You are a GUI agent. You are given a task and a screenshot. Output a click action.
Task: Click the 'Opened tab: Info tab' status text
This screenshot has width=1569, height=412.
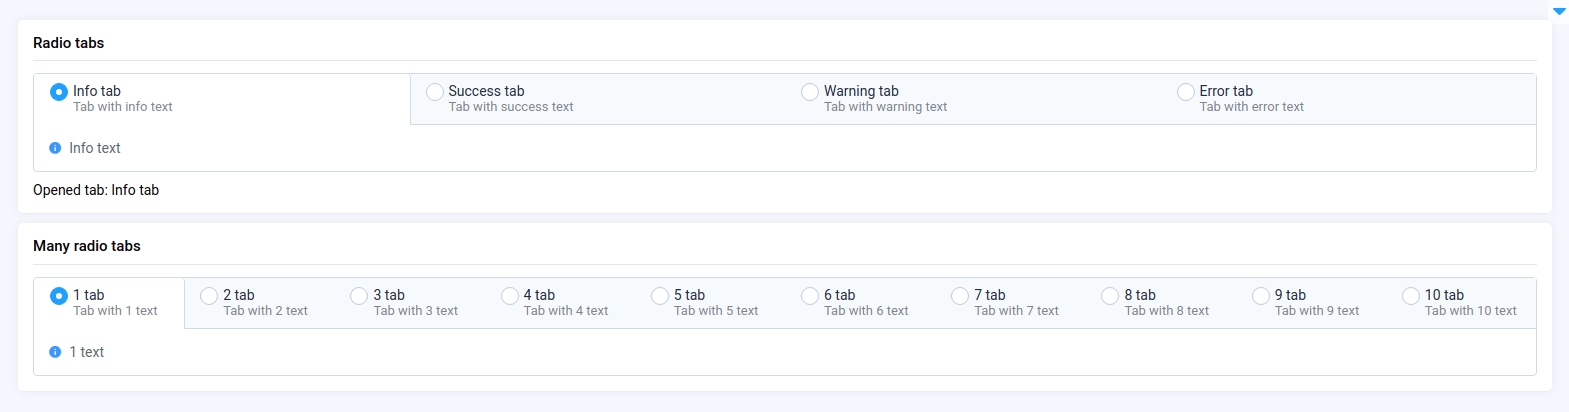(96, 190)
